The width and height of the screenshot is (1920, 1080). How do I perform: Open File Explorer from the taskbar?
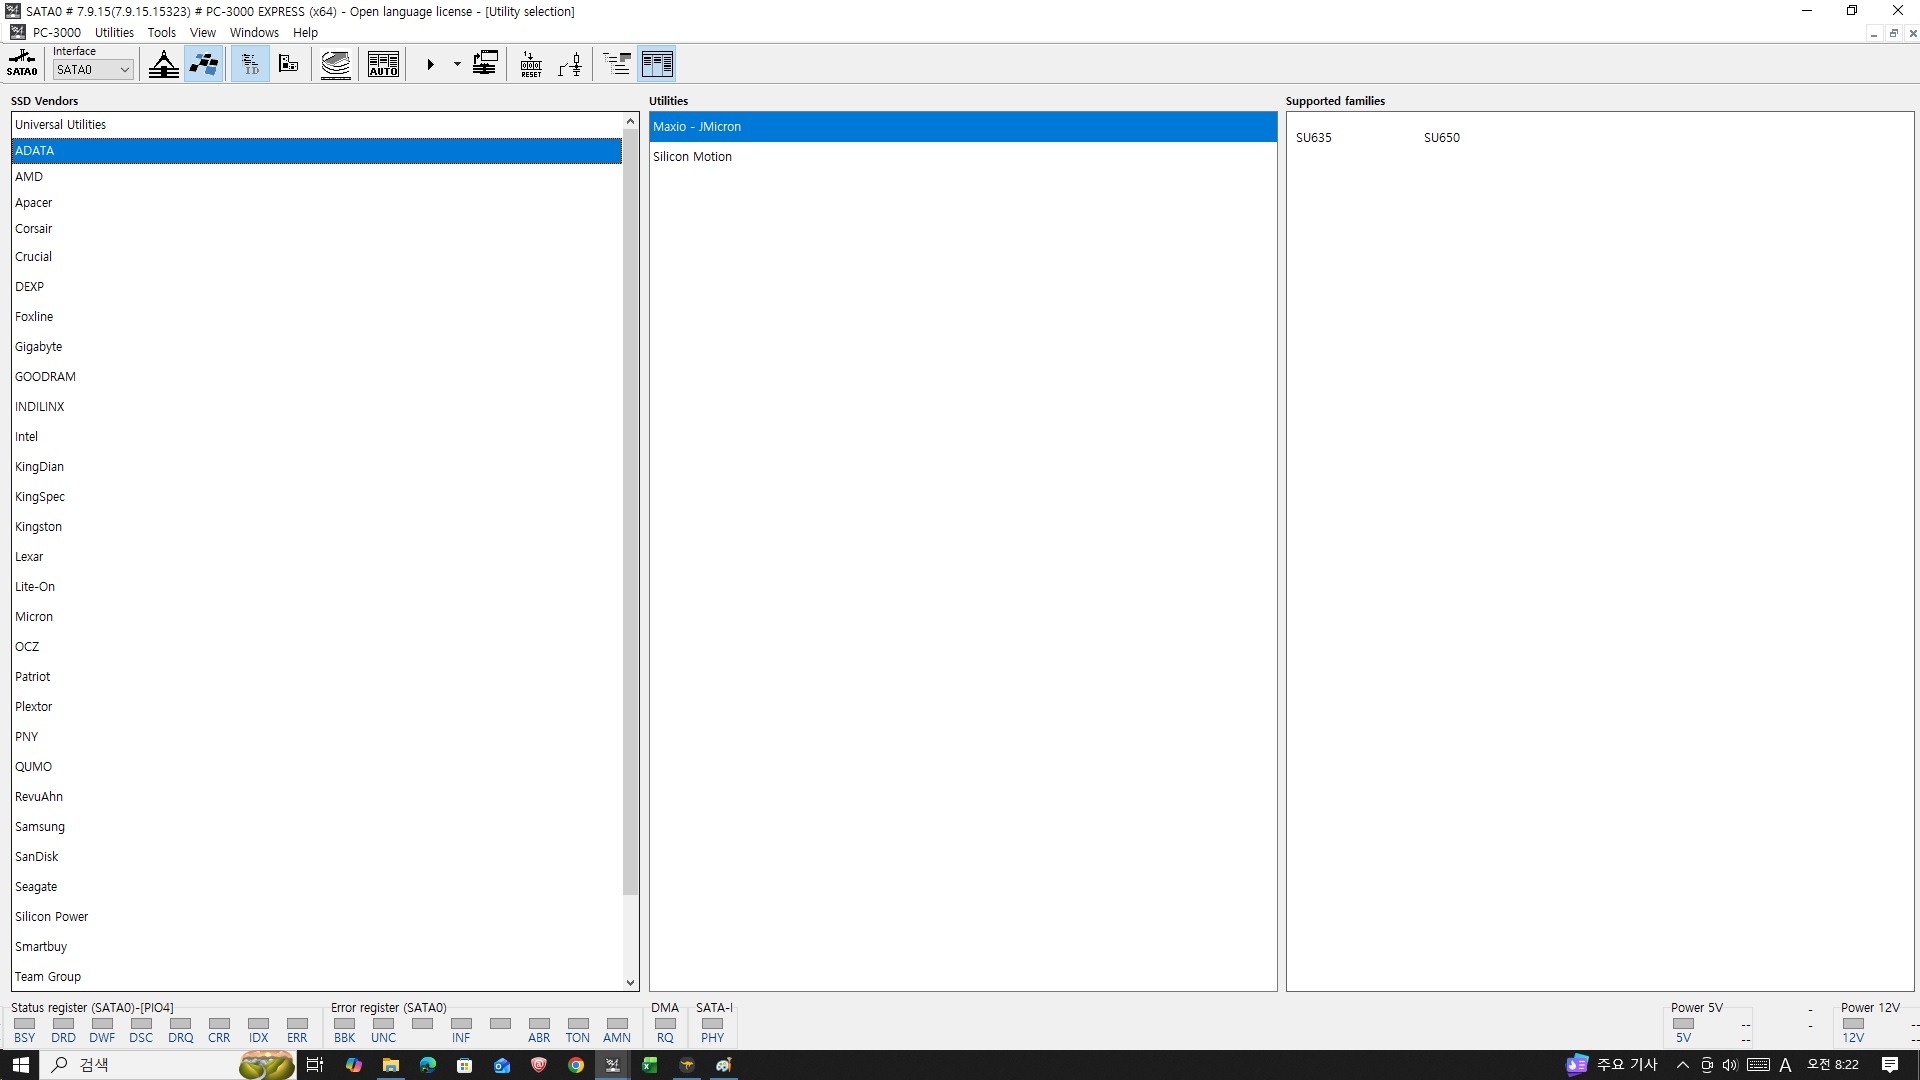coord(390,1065)
